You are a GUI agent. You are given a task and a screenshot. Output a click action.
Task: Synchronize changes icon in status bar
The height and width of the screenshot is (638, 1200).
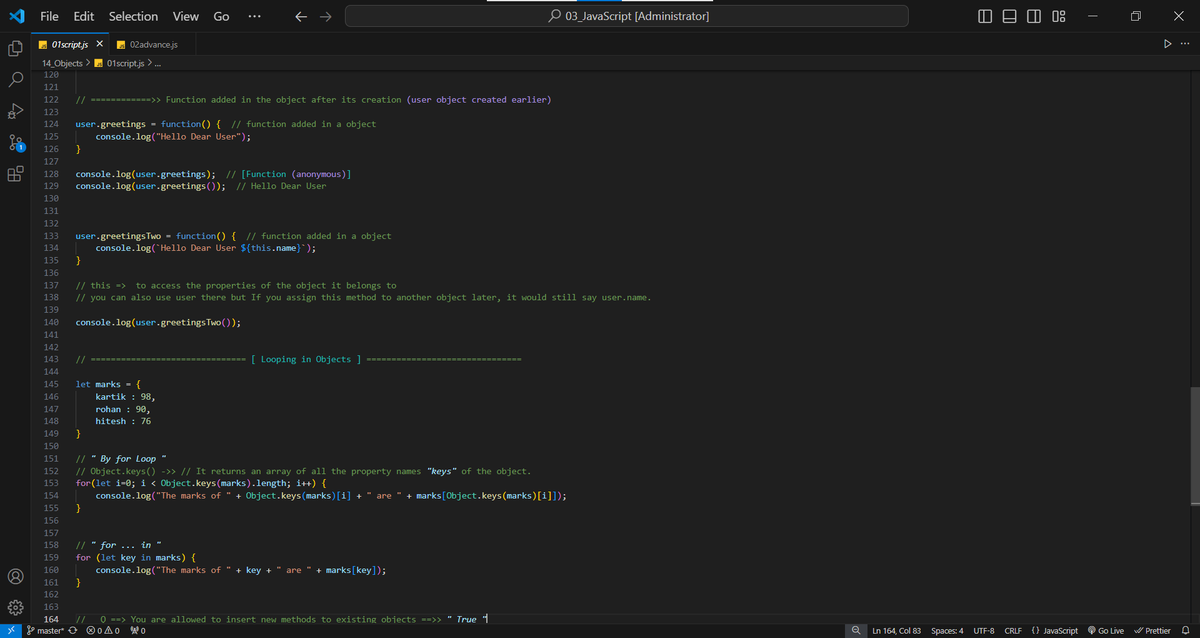(x=73, y=631)
